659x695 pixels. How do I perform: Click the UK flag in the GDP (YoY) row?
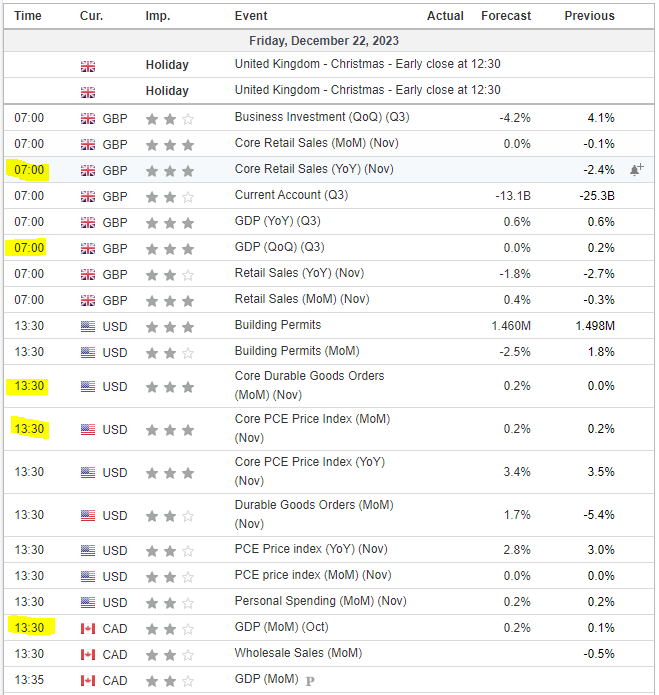(x=88, y=222)
